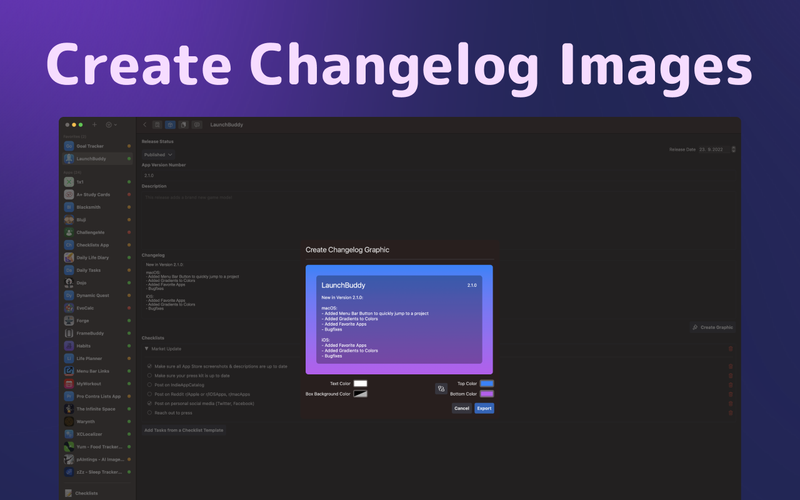Viewport: 800px width, 500px height.
Task: Open the Warynth app icon
Action: coord(69,421)
